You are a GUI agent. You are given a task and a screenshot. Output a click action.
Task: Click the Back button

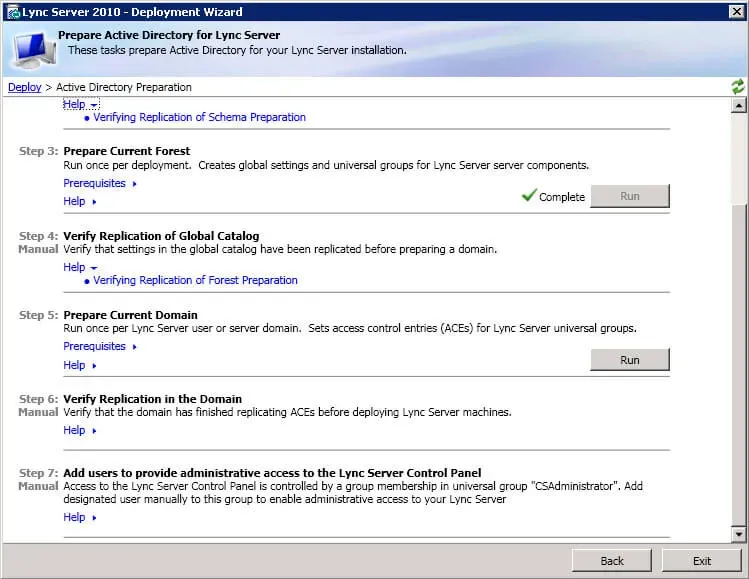612,560
